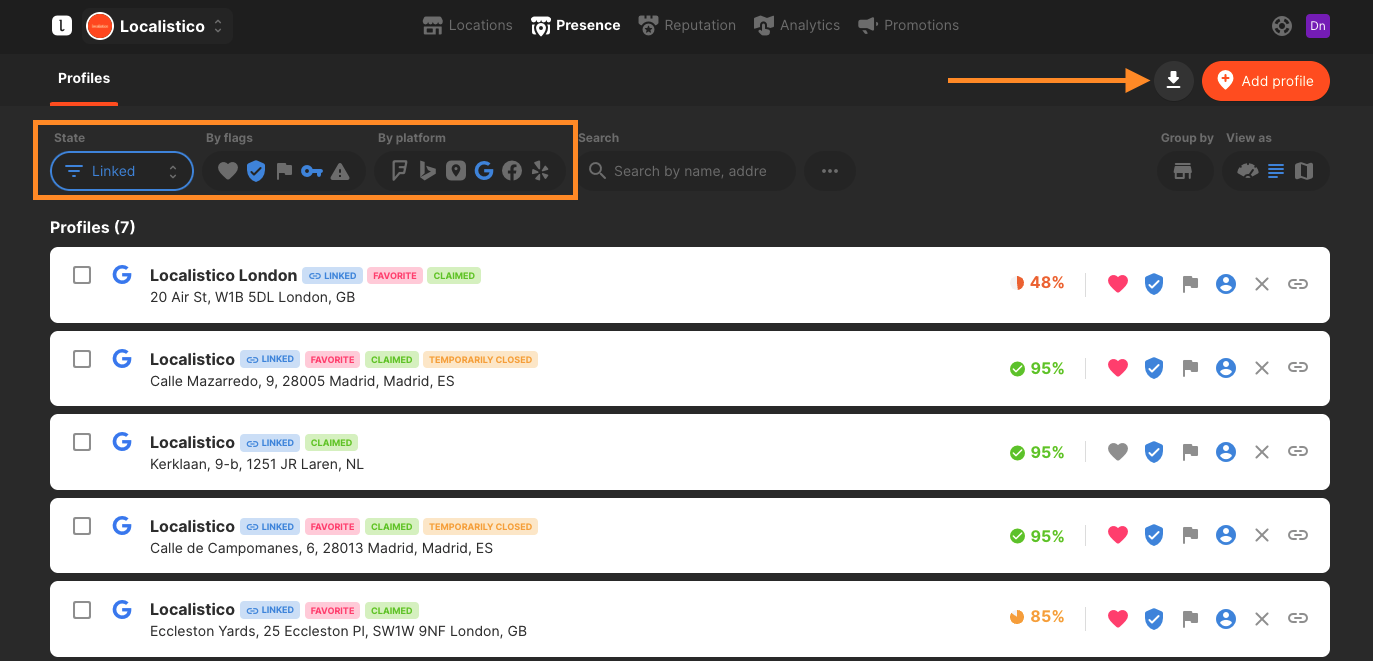1373x661 pixels.
Task: Open the Dn user avatar
Action: coord(1318,26)
